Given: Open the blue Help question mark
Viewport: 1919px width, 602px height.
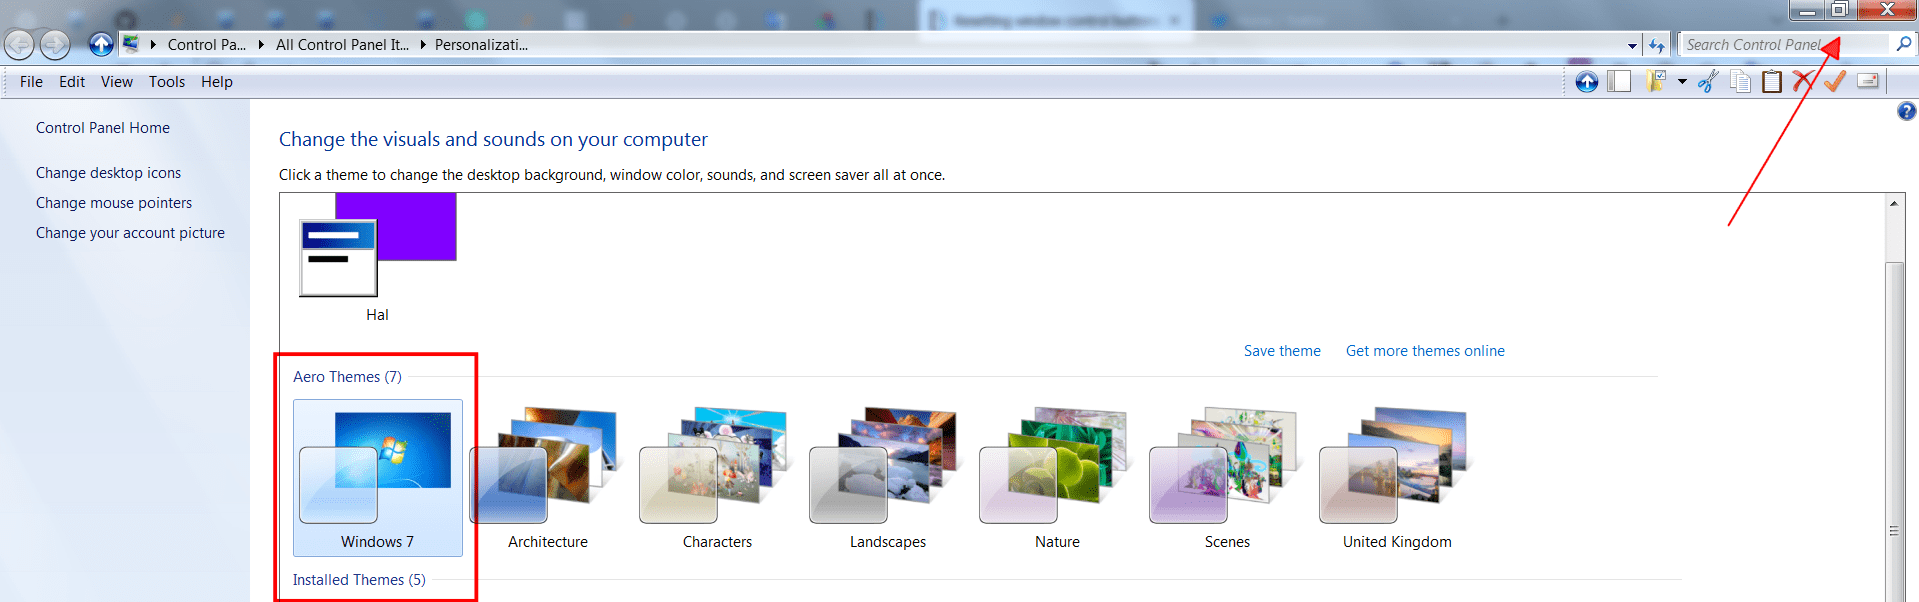Looking at the screenshot, I should pos(1907,111).
